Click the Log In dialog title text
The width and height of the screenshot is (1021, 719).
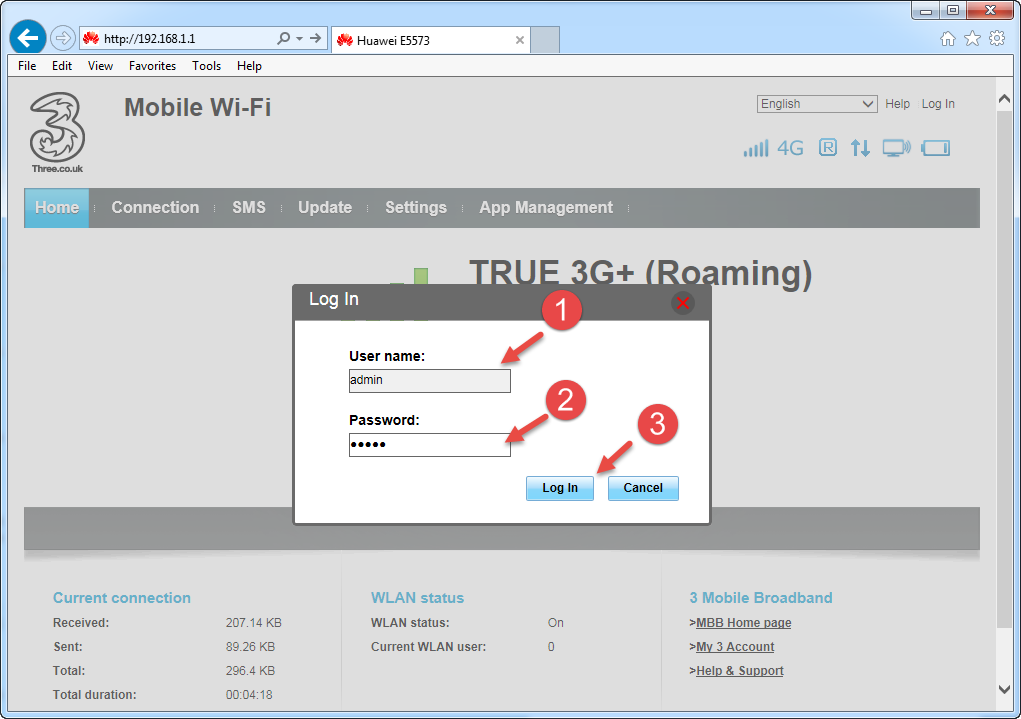coord(334,299)
